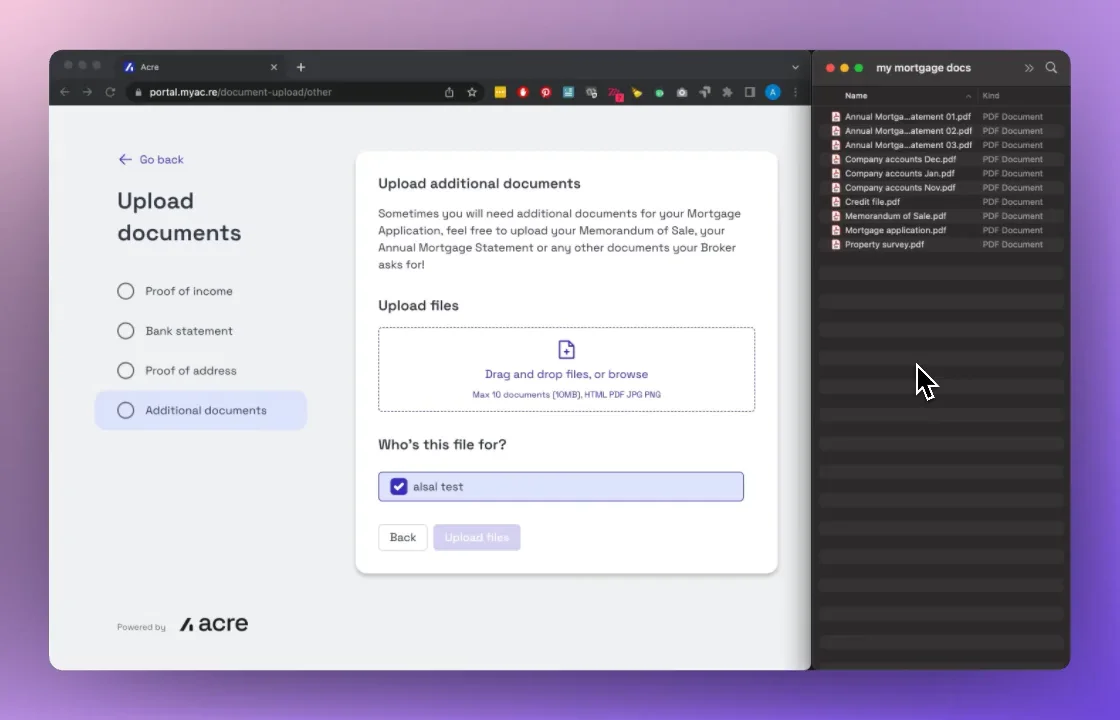1120x720 pixels.
Task: Select the Proof of income step
Action: (x=175, y=291)
